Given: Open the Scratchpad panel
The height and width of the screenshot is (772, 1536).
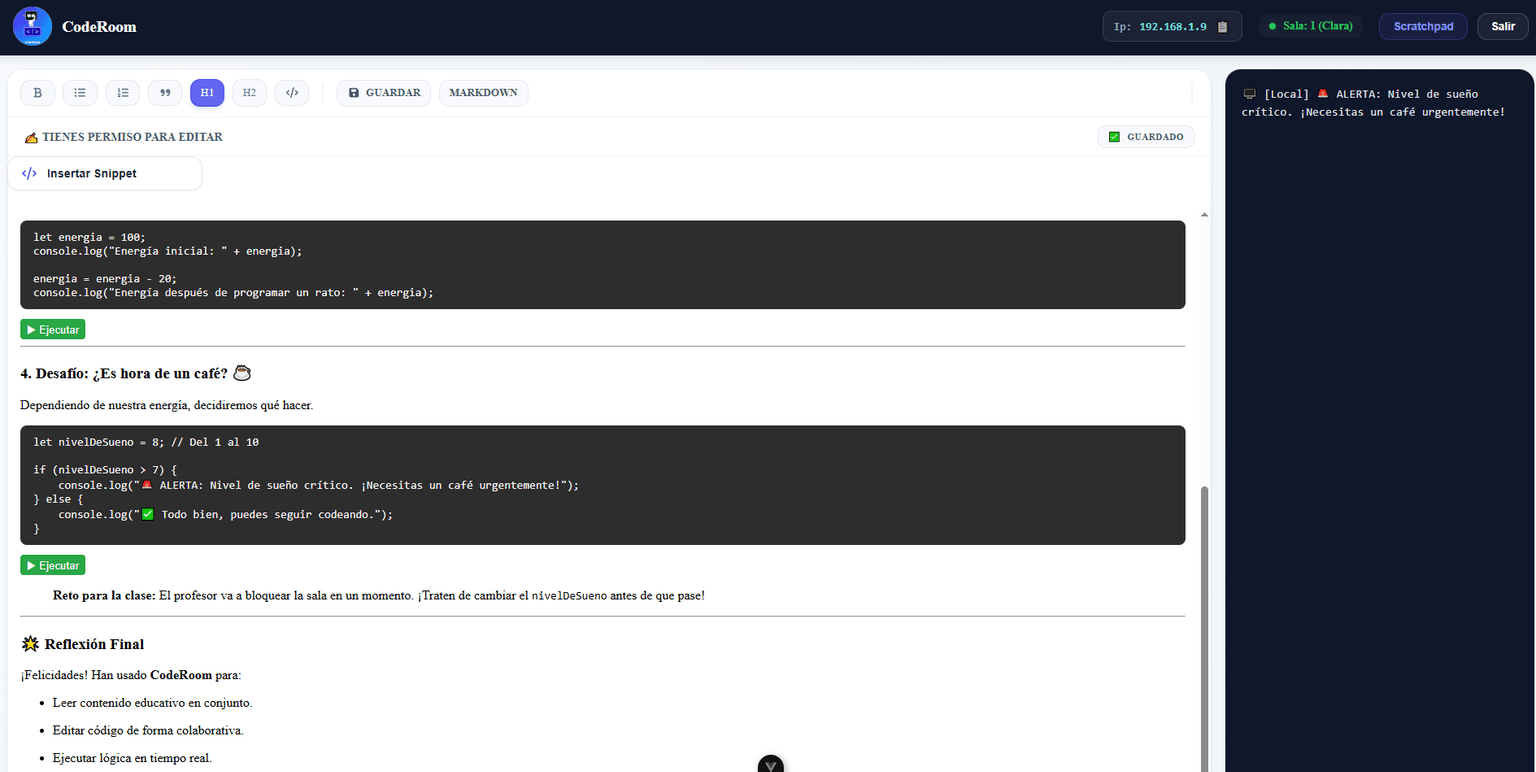Looking at the screenshot, I should point(1422,26).
